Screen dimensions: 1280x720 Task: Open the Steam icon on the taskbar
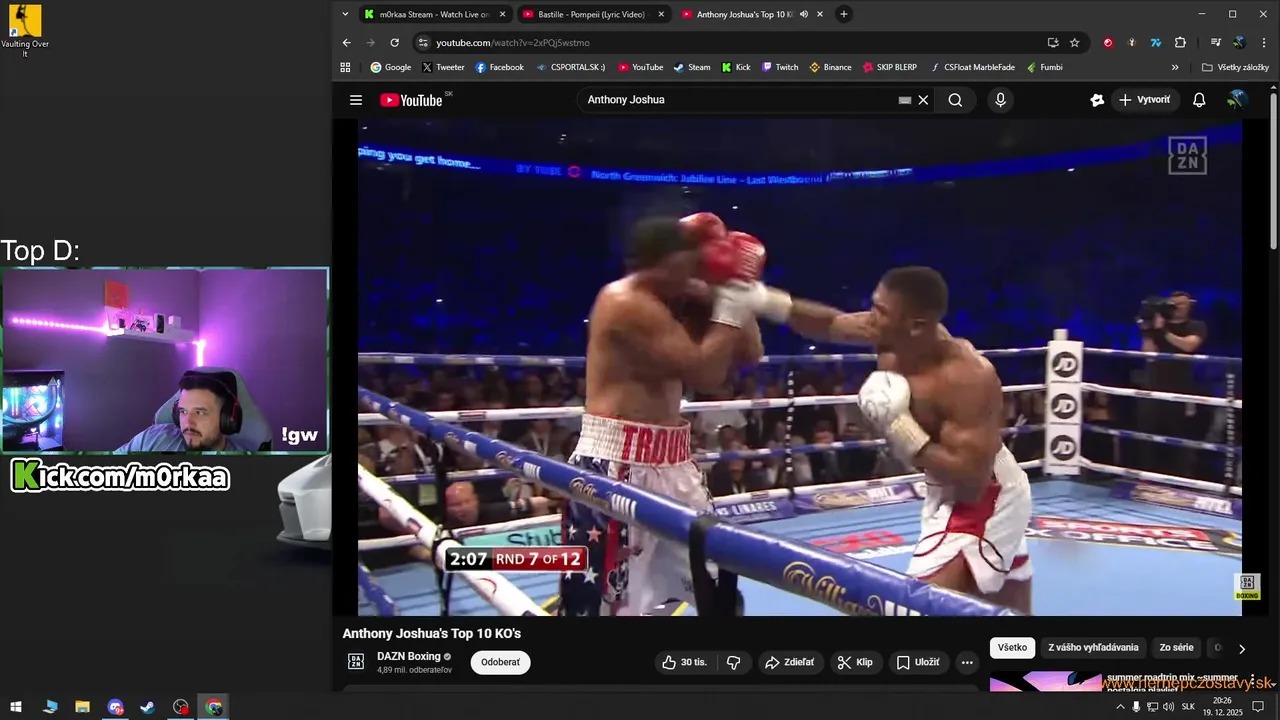tap(148, 707)
